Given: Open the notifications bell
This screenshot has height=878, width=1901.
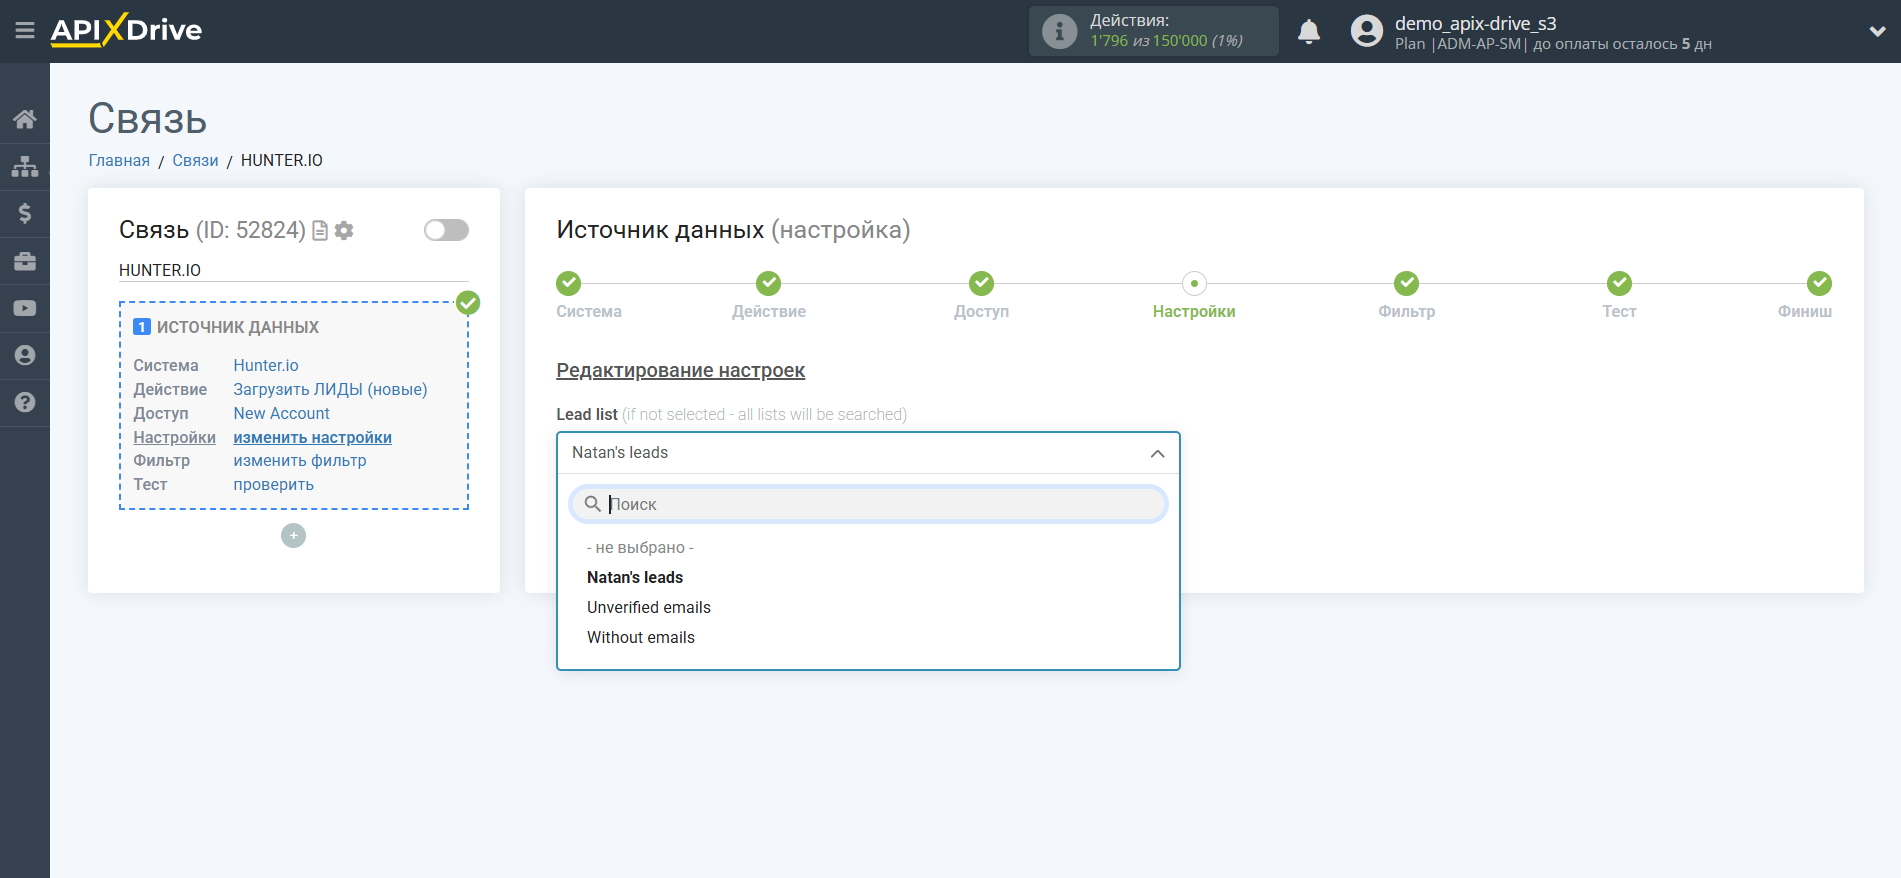Looking at the screenshot, I should 1309,32.
